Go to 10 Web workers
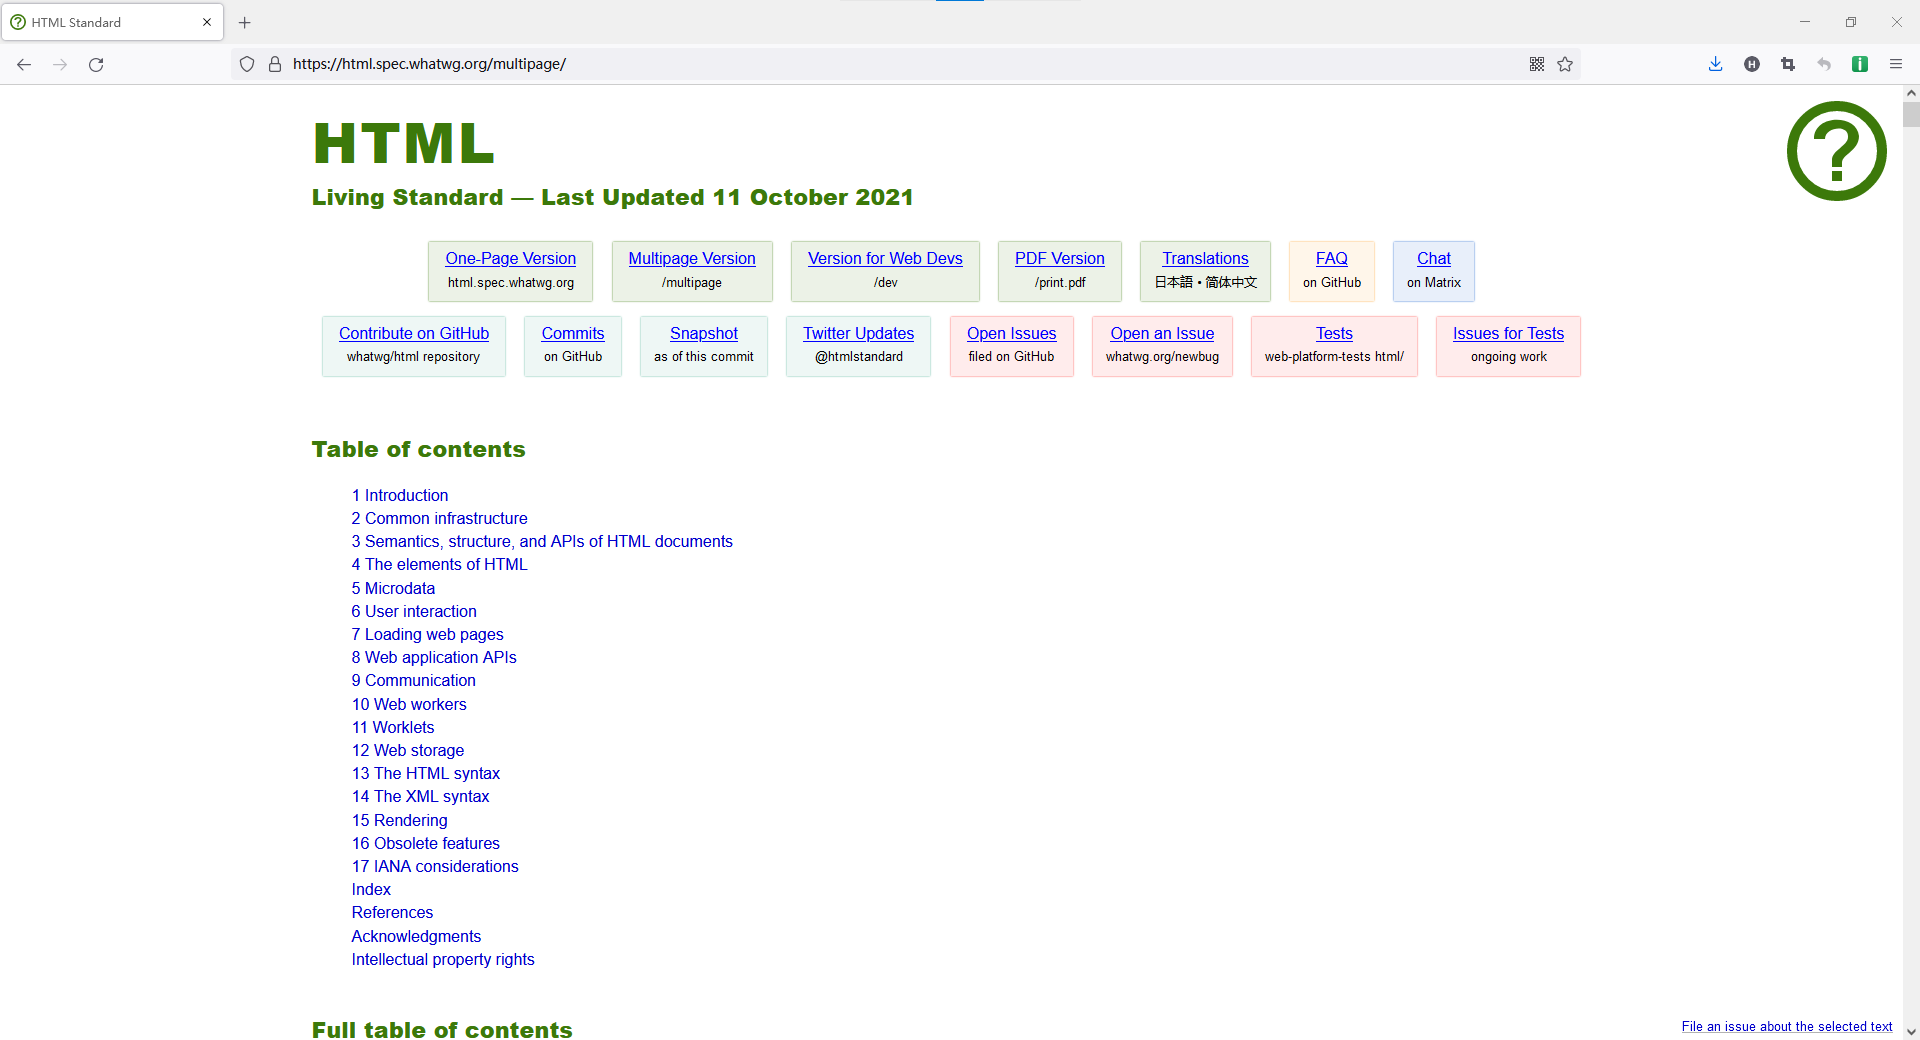This screenshot has width=1920, height=1040. tap(409, 704)
